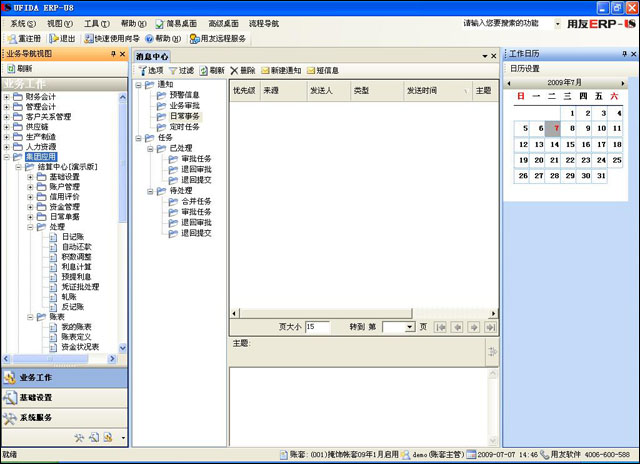Click the 帮助 help toolbar icon
Viewport: 640px width, 464px height.
(x=149, y=39)
